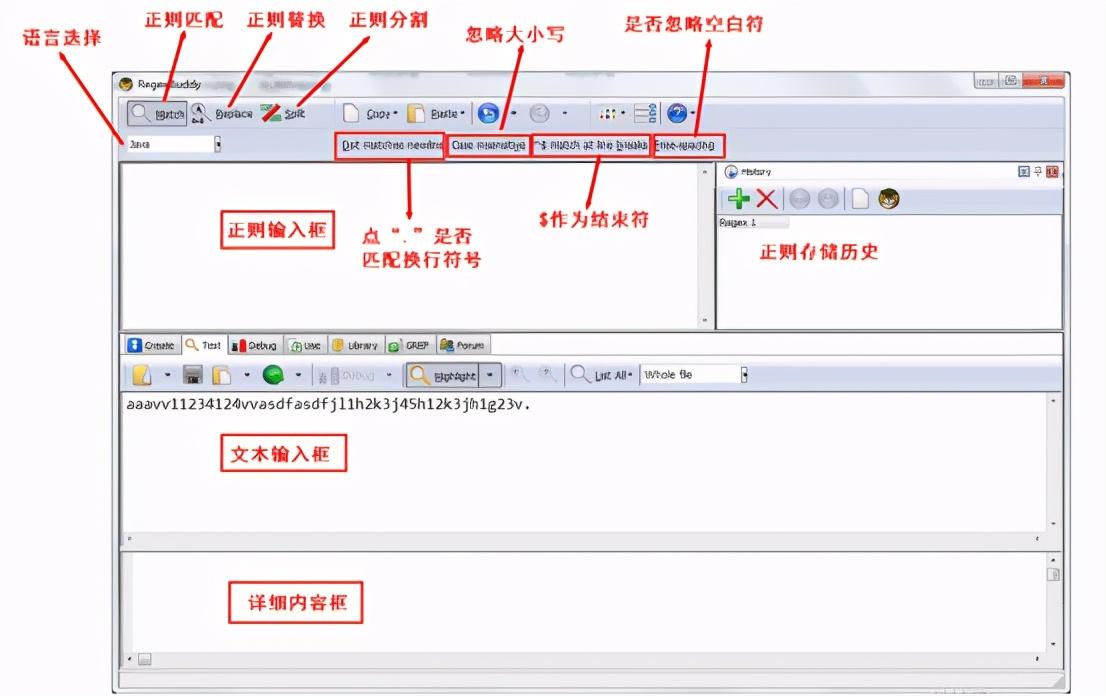The image size is (1106, 696).
Task: Switch to the Test tab
Action: pyautogui.click(x=204, y=345)
